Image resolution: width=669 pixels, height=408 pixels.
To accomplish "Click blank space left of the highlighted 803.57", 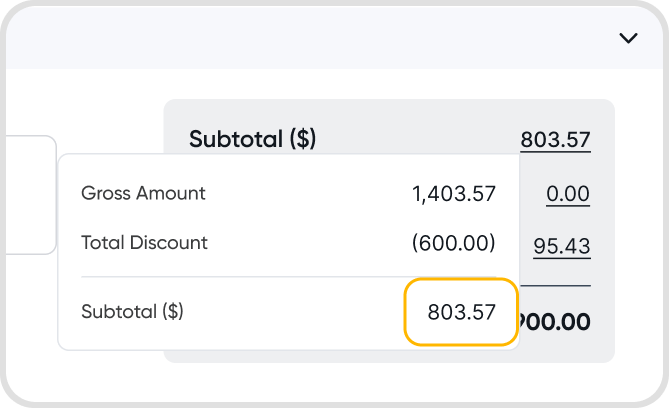I will (x=300, y=312).
